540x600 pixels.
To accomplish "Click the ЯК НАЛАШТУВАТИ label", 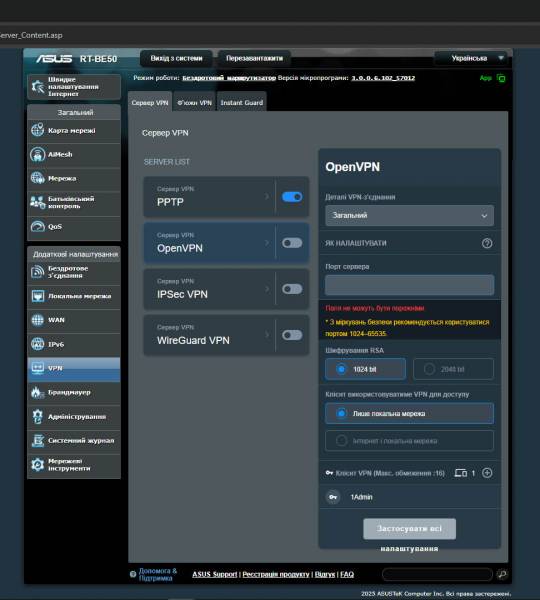I will click(x=356, y=243).
